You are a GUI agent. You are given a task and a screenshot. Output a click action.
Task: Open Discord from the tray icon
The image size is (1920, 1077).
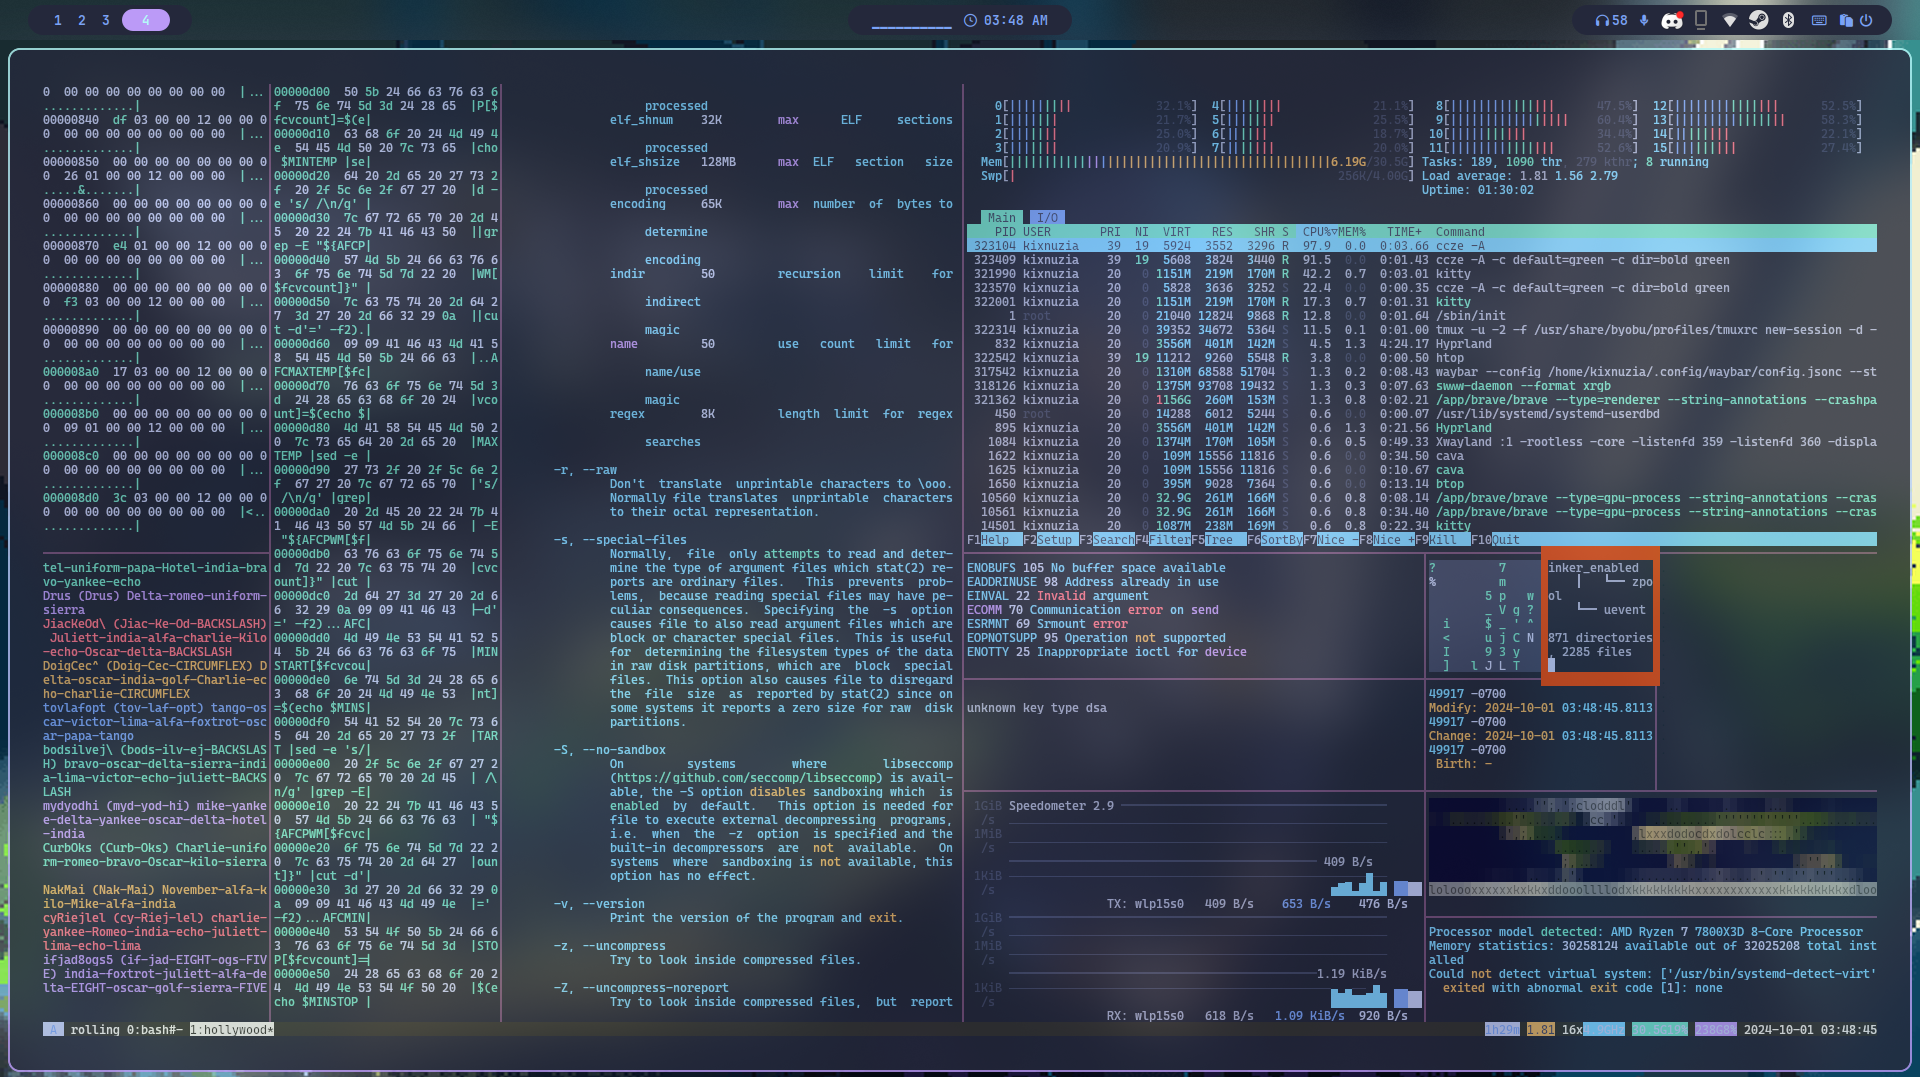click(x=1672, y=20)
